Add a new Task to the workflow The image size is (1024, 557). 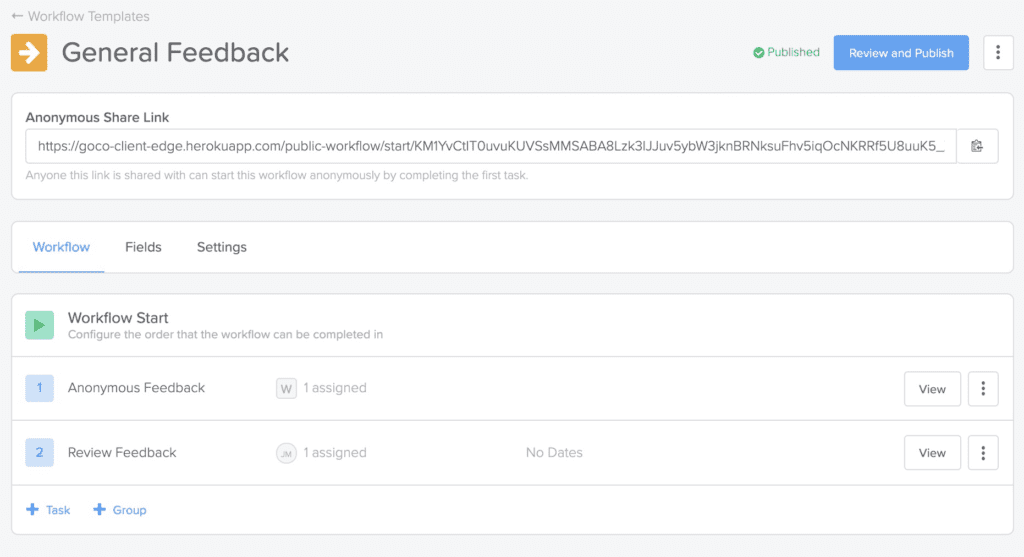[x=48, y=510]
